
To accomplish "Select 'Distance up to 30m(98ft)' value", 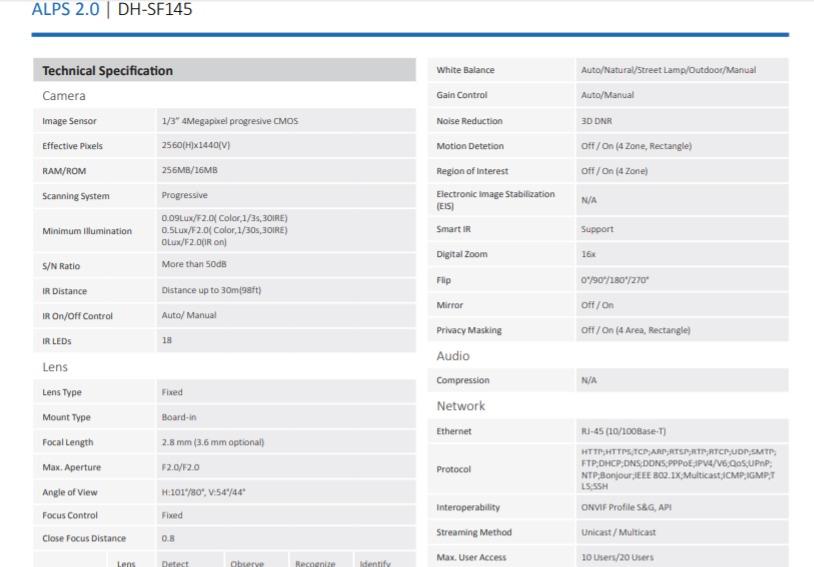I will [x=211, y=290].
